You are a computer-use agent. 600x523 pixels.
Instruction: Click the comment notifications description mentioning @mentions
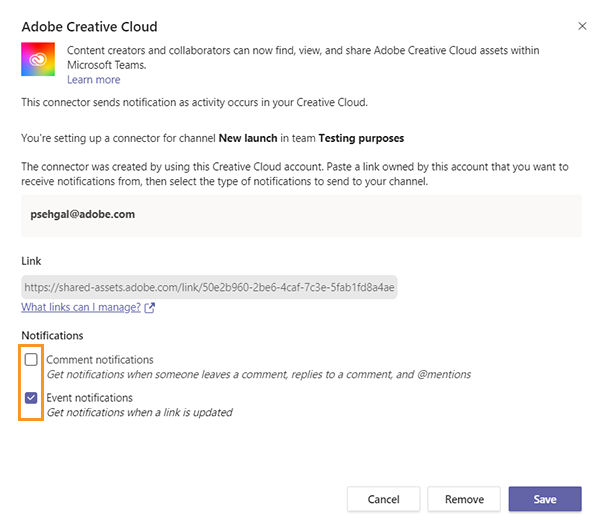pyautogui.click(x=259, y=374)
